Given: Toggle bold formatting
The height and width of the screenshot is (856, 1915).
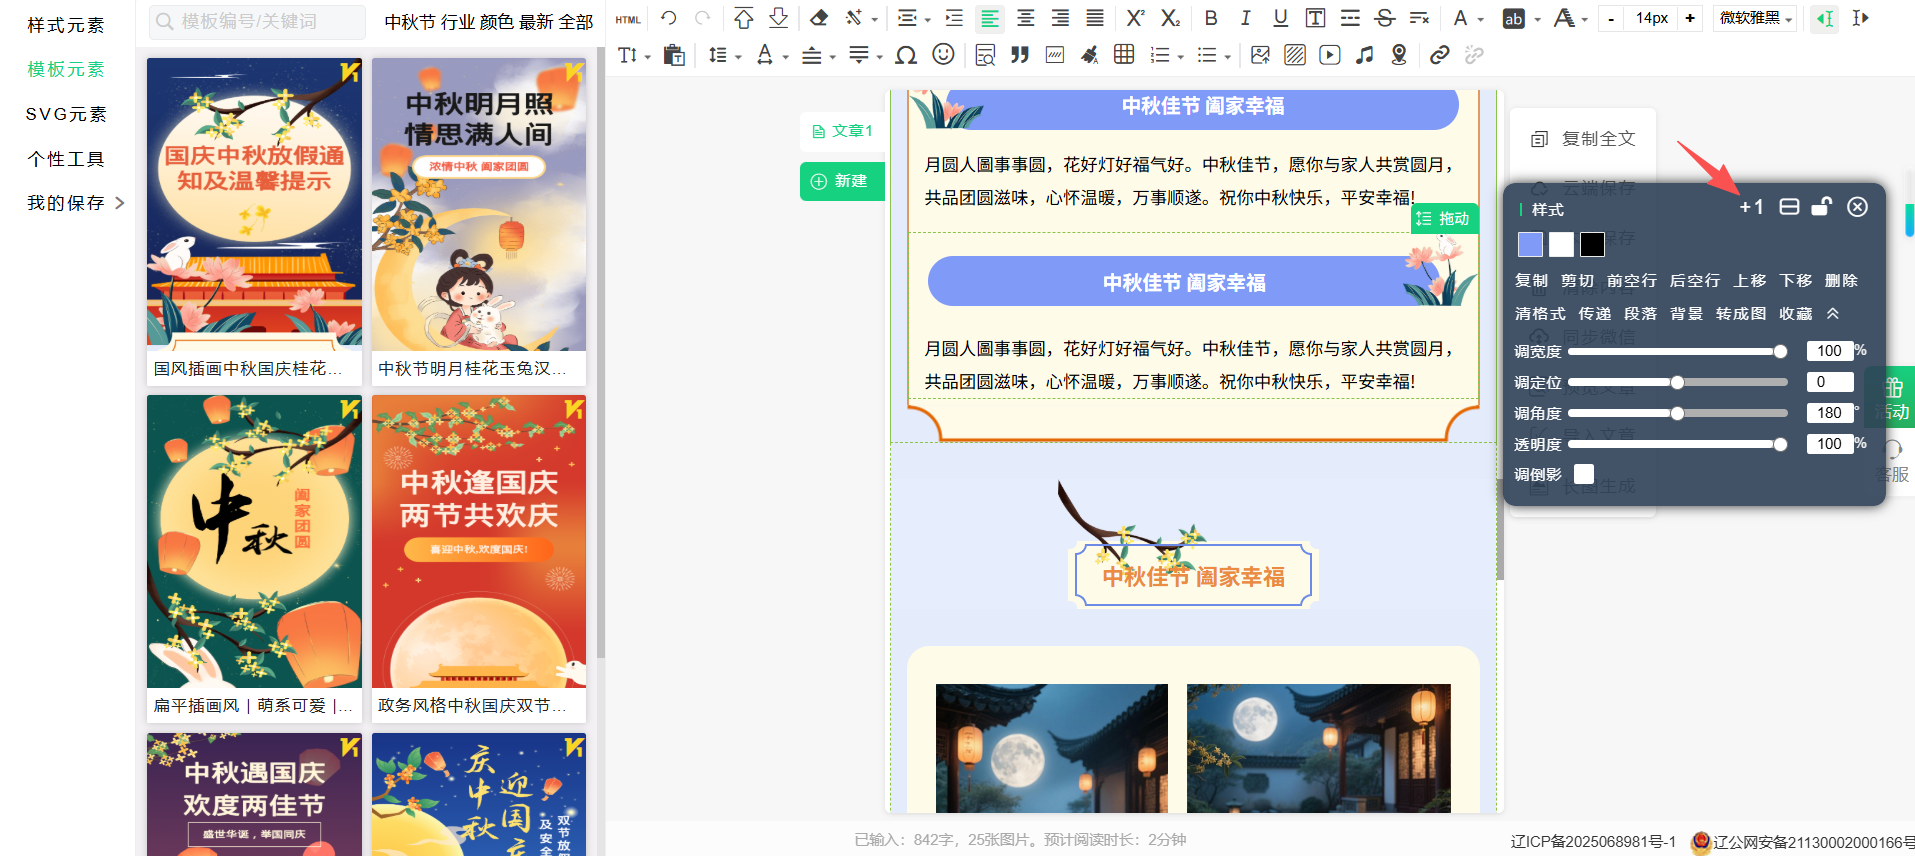Looking at the screenshot, I should click(1211, 18).
